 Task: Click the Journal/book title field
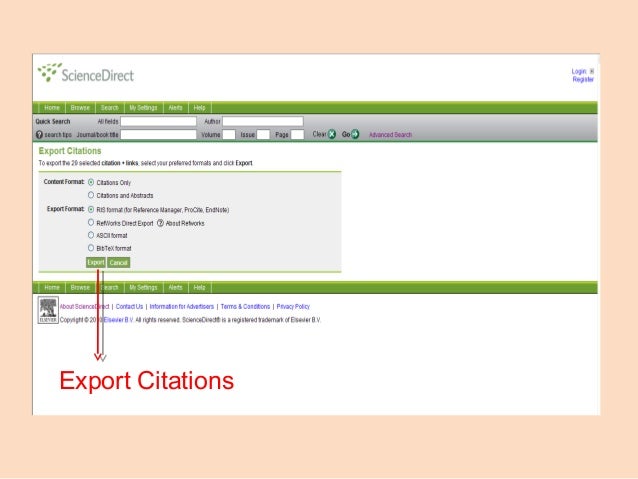pyautogui.click(x=158, y=134)
